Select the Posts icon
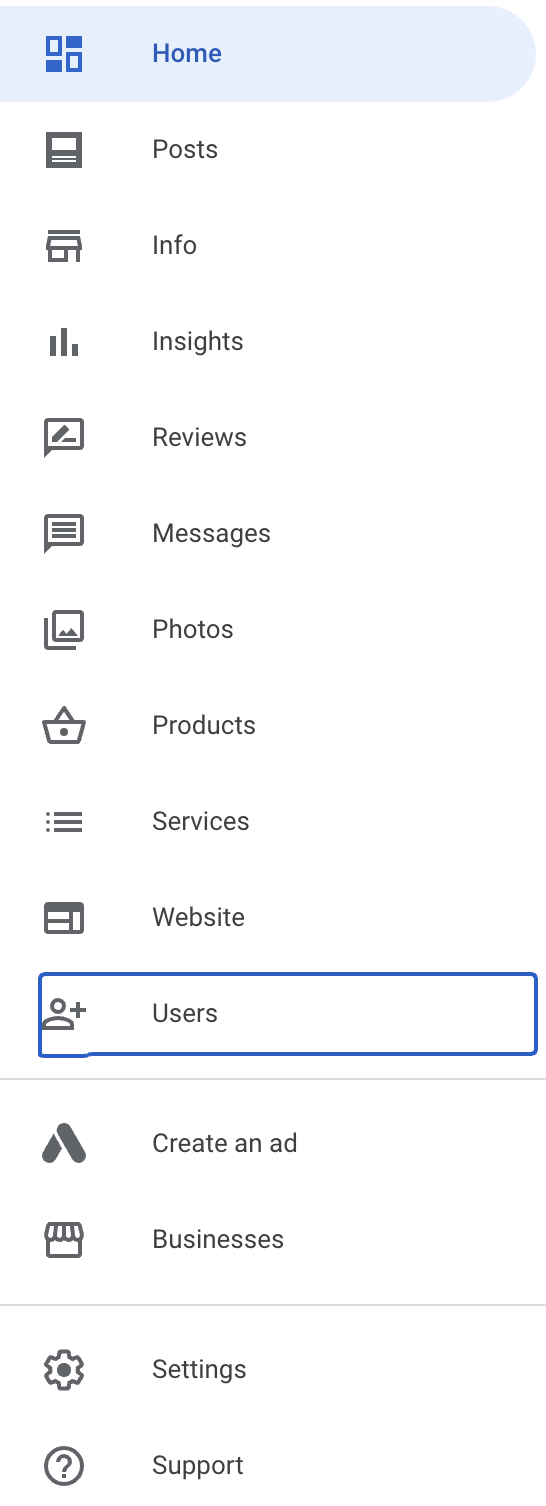 (x=64, y=150)
